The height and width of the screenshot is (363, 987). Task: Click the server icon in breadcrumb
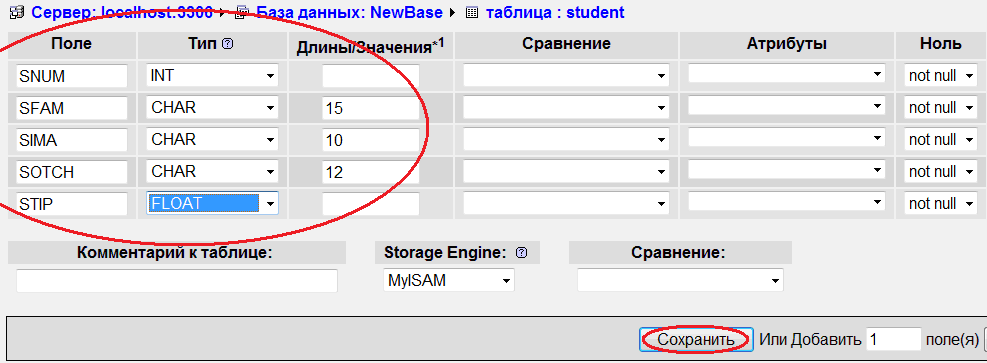point(17,12)
